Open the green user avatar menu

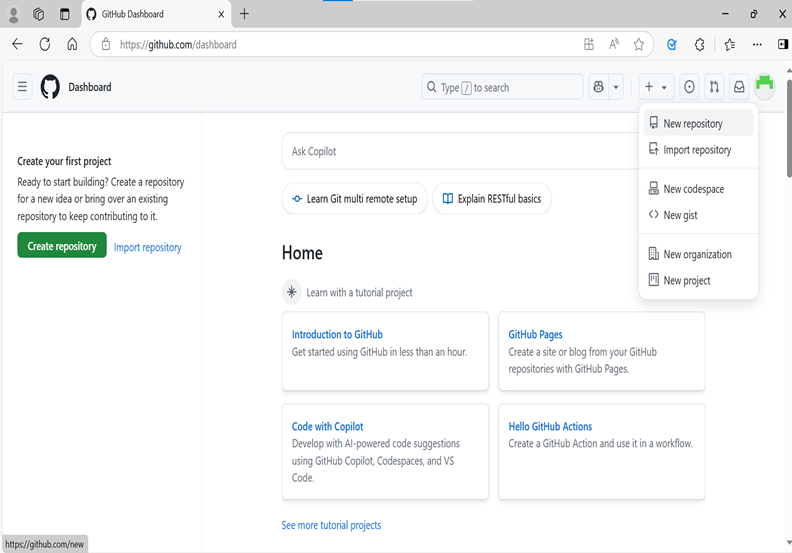click(765, 85)
